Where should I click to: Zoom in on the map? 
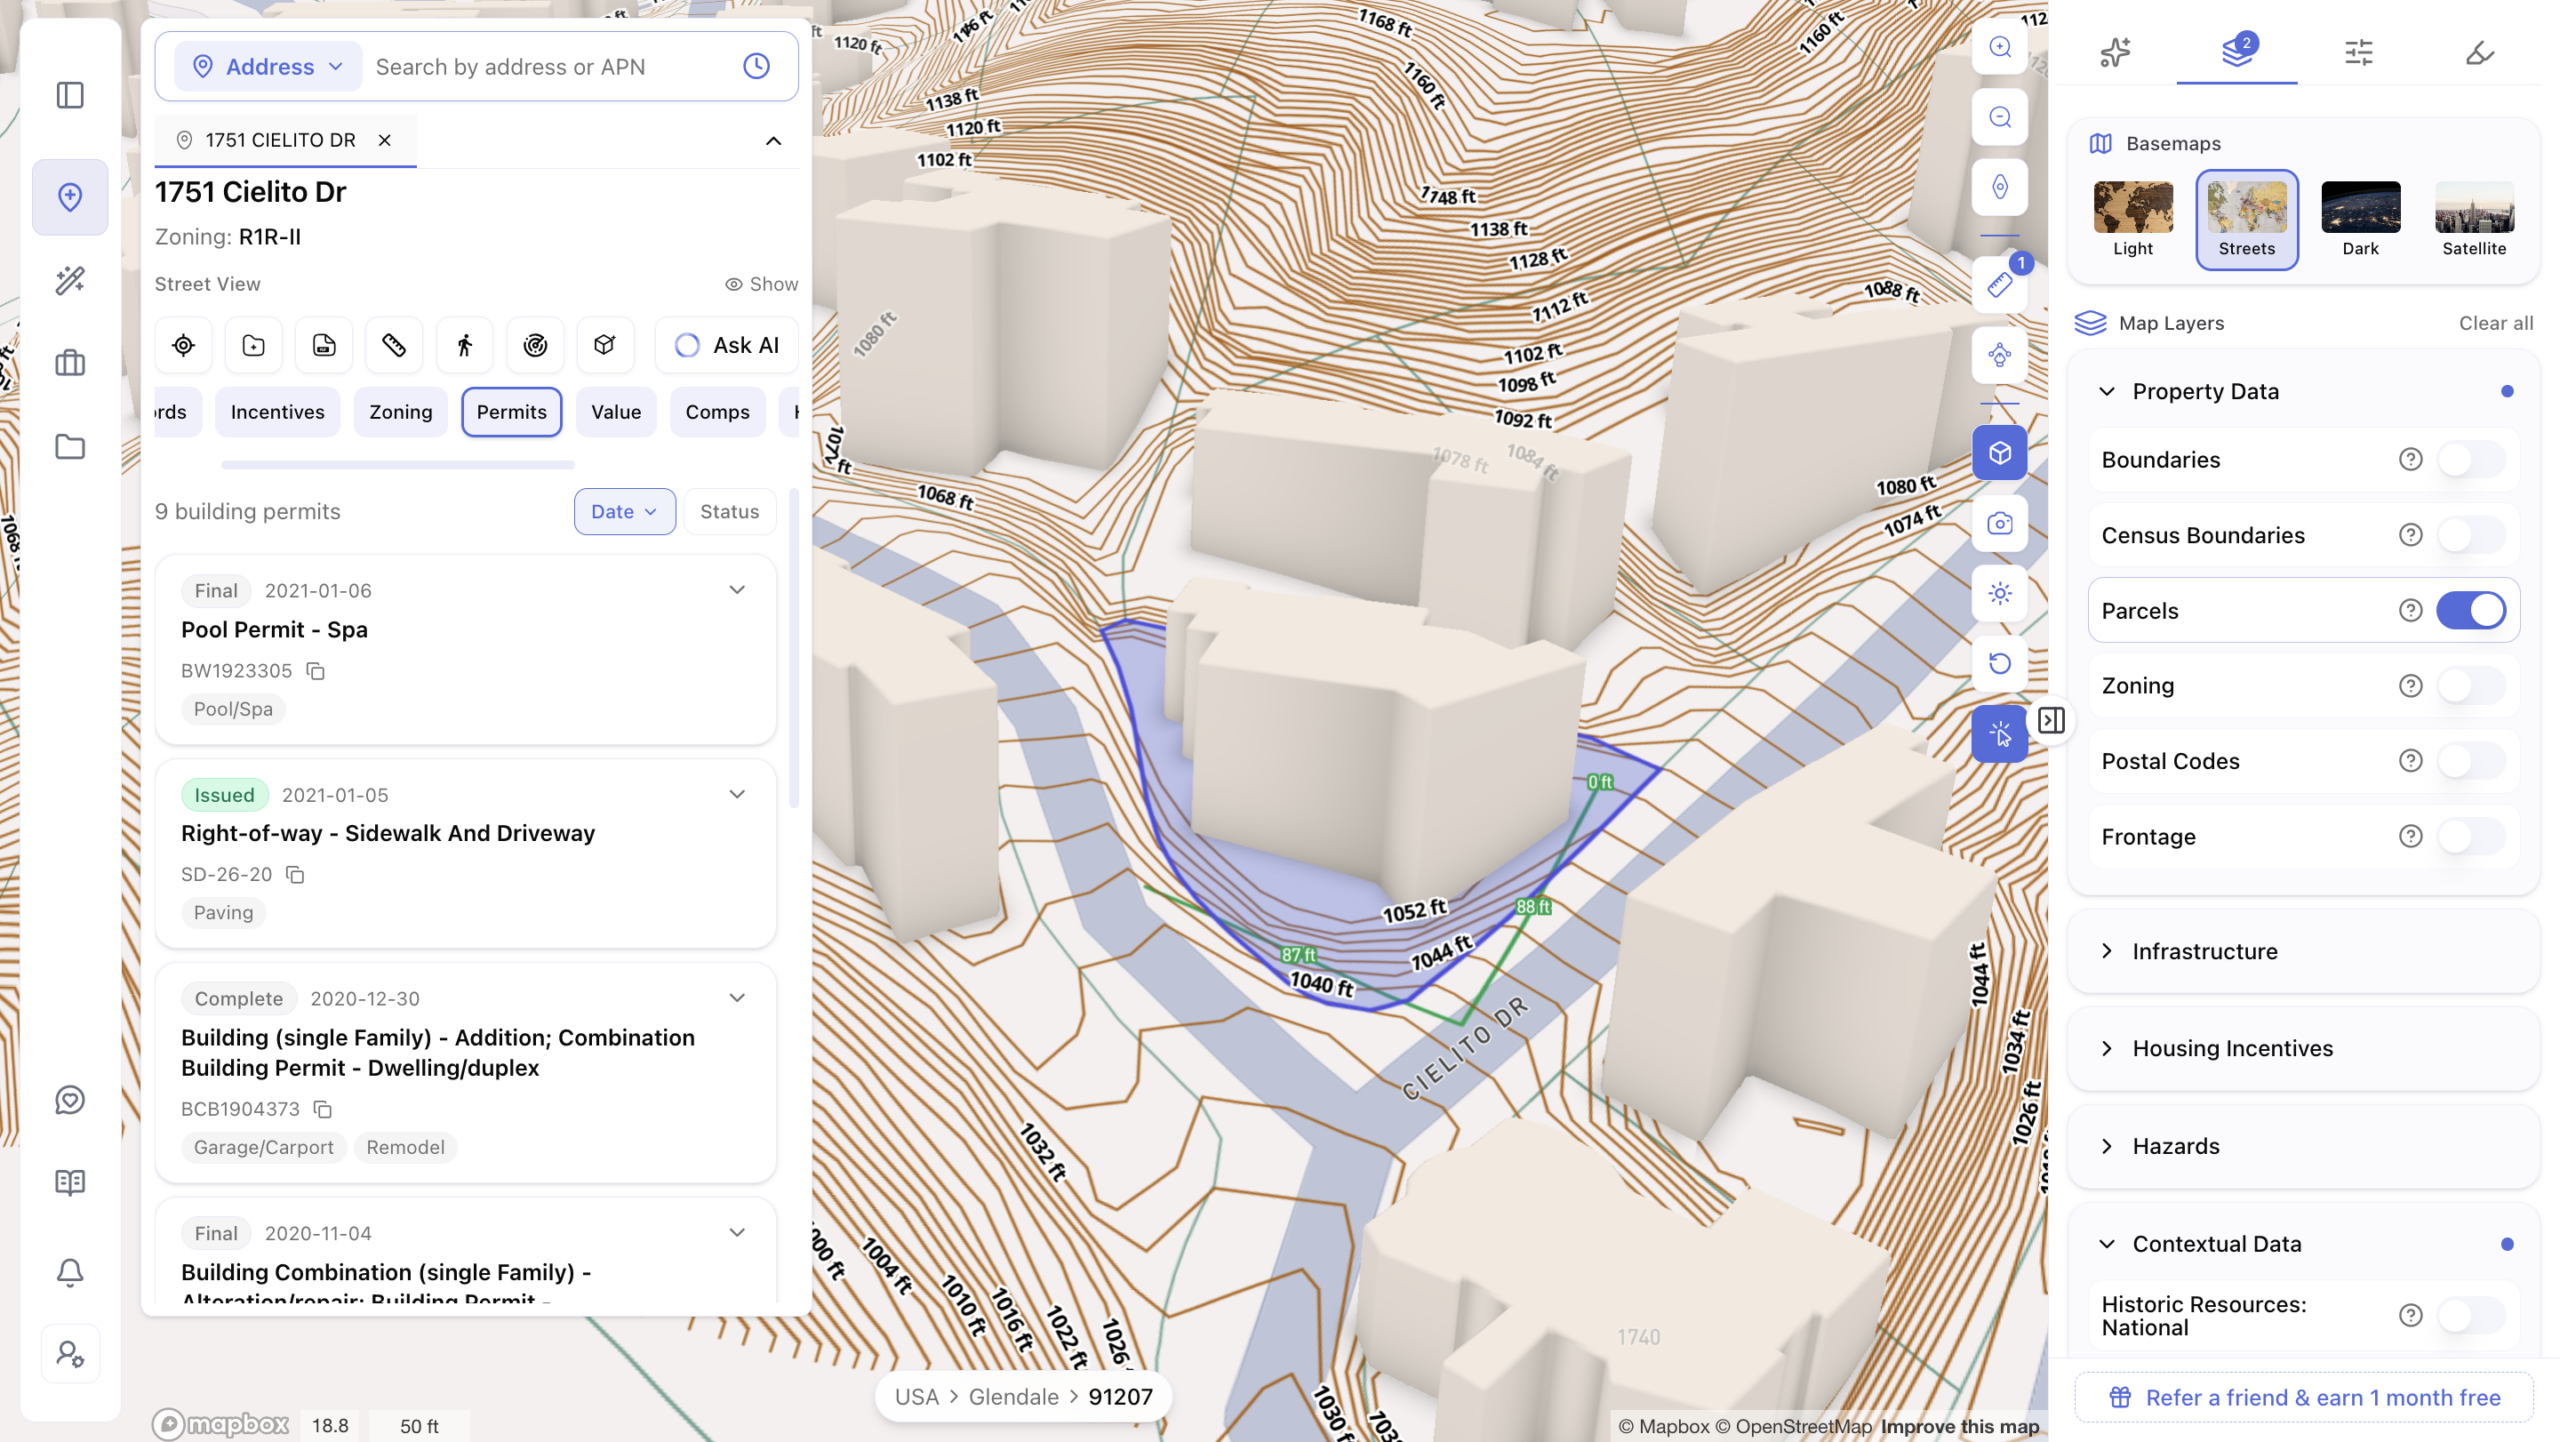pyautogui.click(x=2000, y=47)
